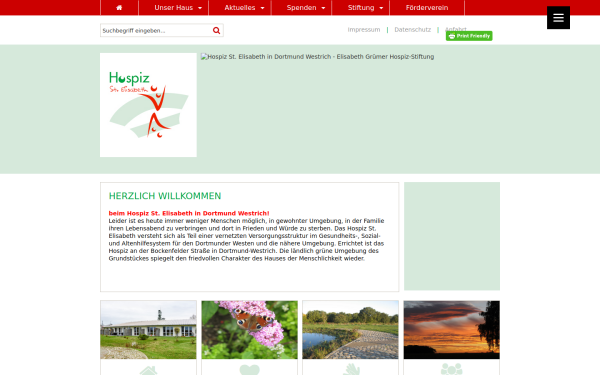Open the Datenschutz link
Viewport: 600px width, 375px height.
click(x=412, y=29)
